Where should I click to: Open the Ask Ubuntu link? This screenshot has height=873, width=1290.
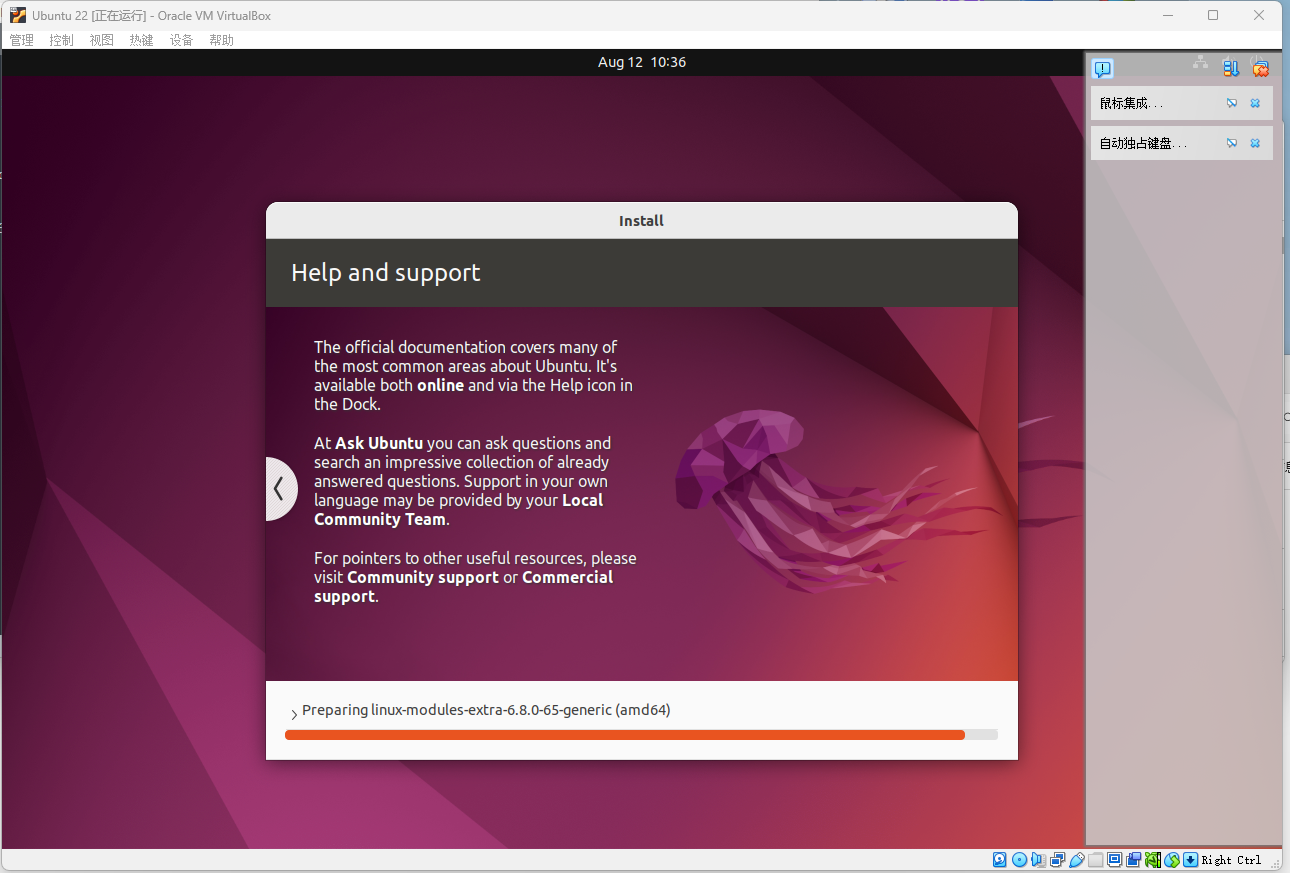pyautogui.click(x=379, y=443)
